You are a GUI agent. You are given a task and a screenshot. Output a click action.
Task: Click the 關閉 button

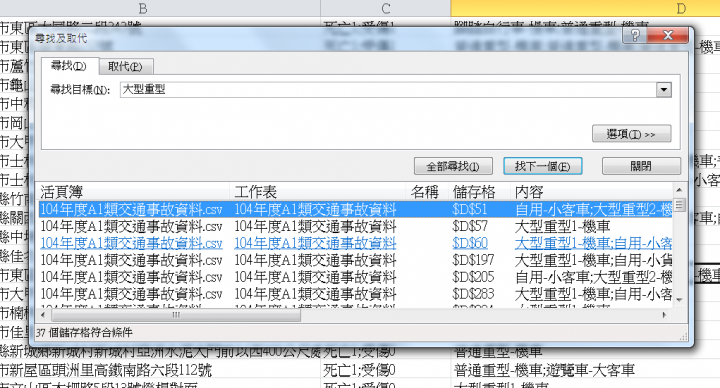(641, 166)
